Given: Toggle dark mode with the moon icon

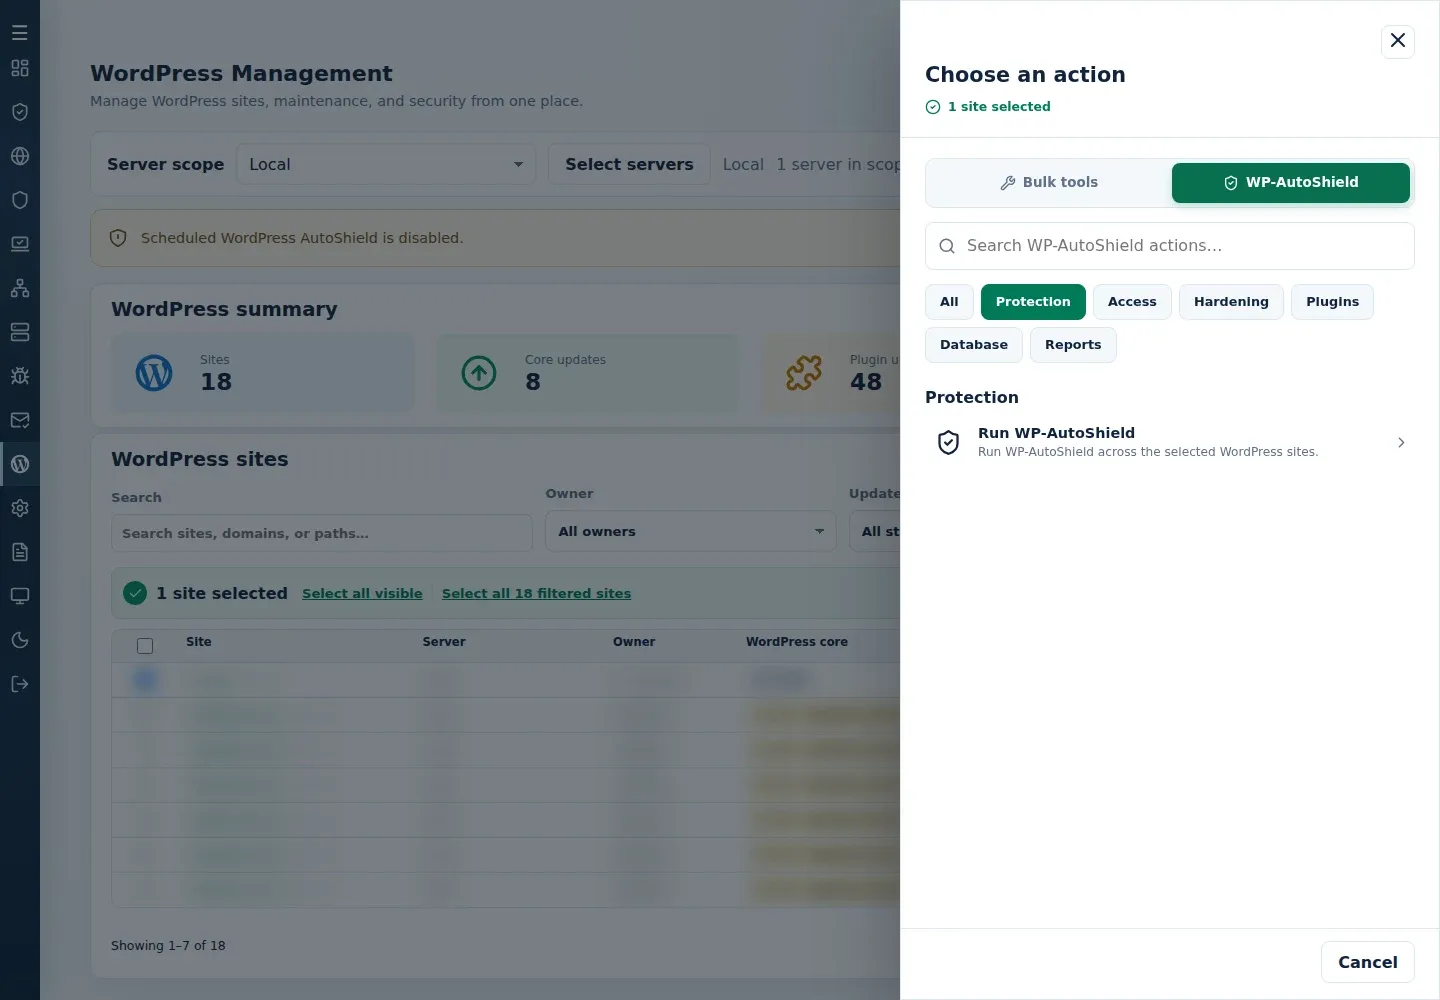Looking at the screenshot, I should (20, 640).
